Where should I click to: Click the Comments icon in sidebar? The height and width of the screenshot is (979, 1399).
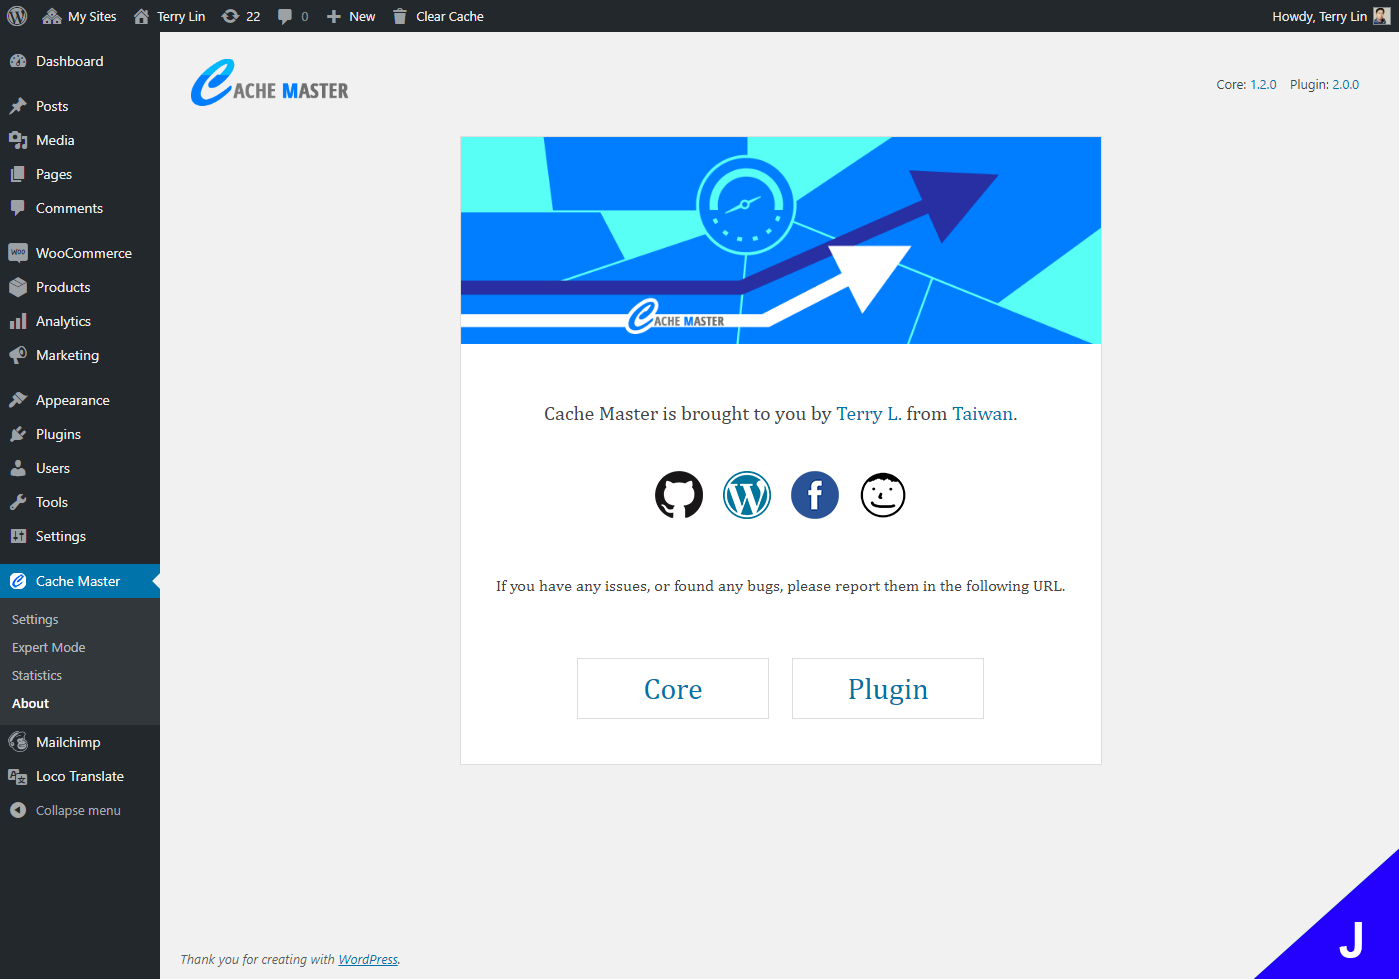pos(18,208)
